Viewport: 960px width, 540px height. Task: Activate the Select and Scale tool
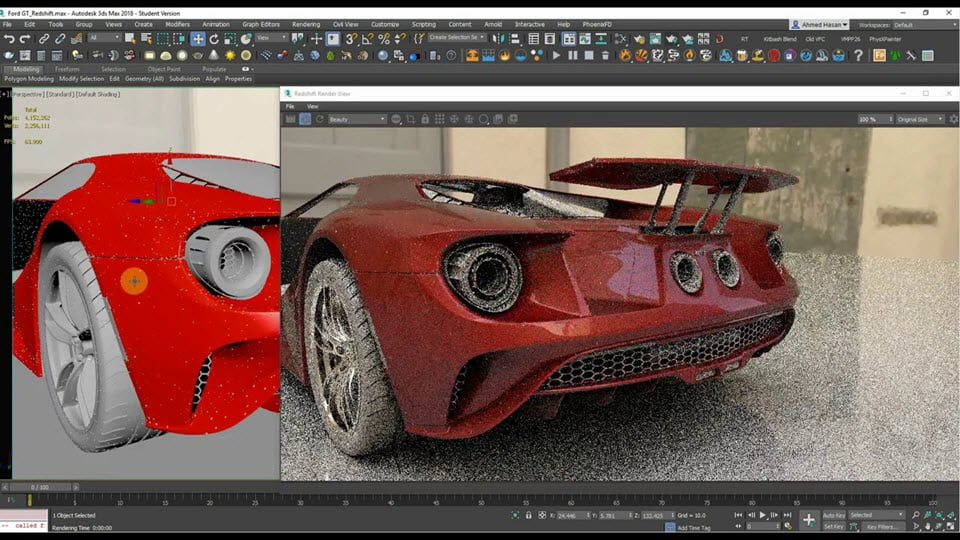point(230,39)
